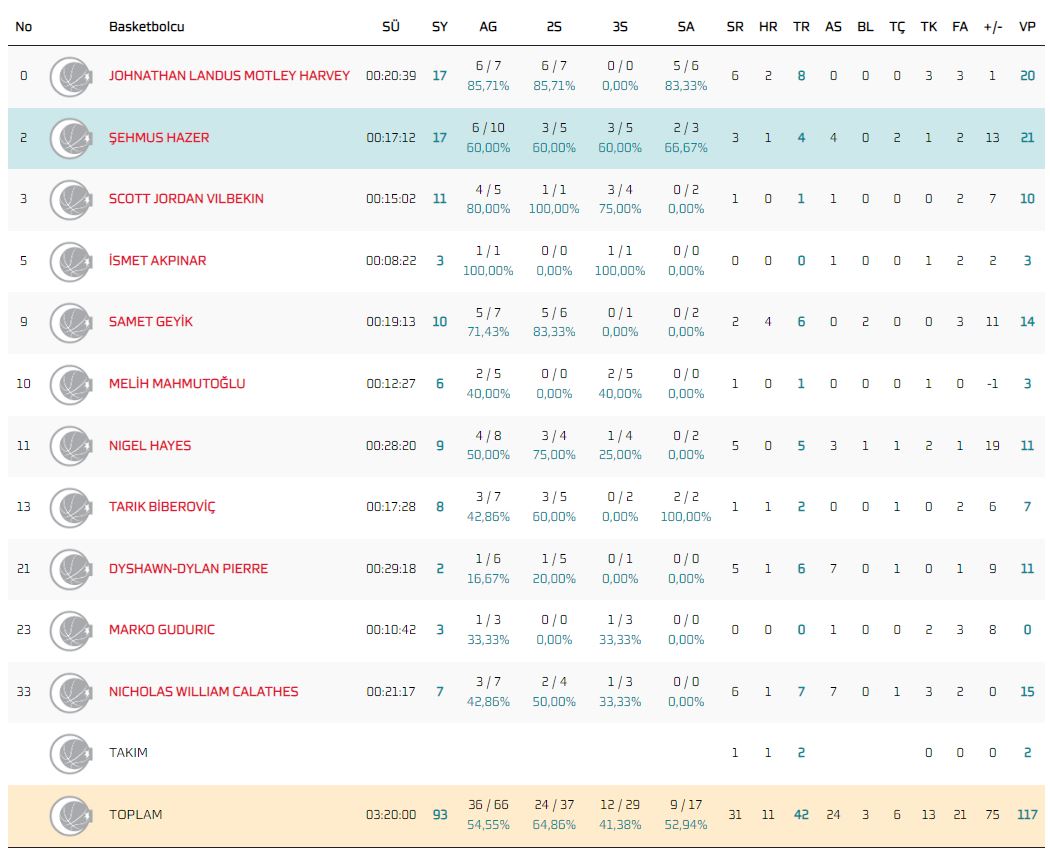Select the 3S three-pointers column header

click(620, 27)
